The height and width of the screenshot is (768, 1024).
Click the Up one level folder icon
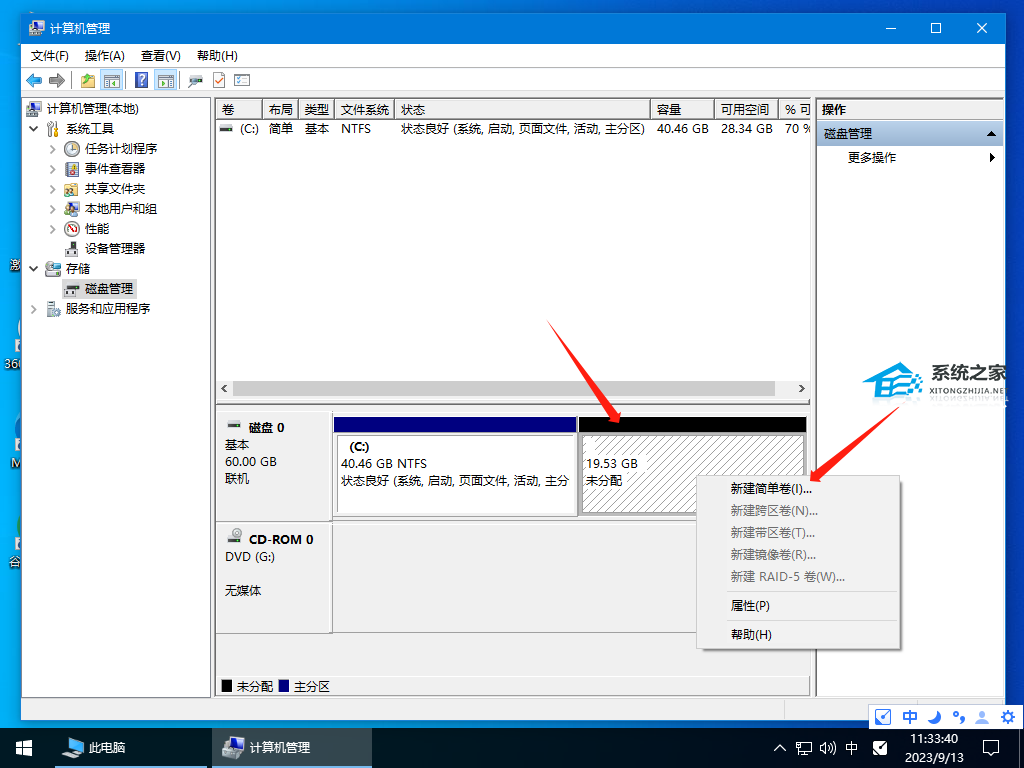(88, 81)
